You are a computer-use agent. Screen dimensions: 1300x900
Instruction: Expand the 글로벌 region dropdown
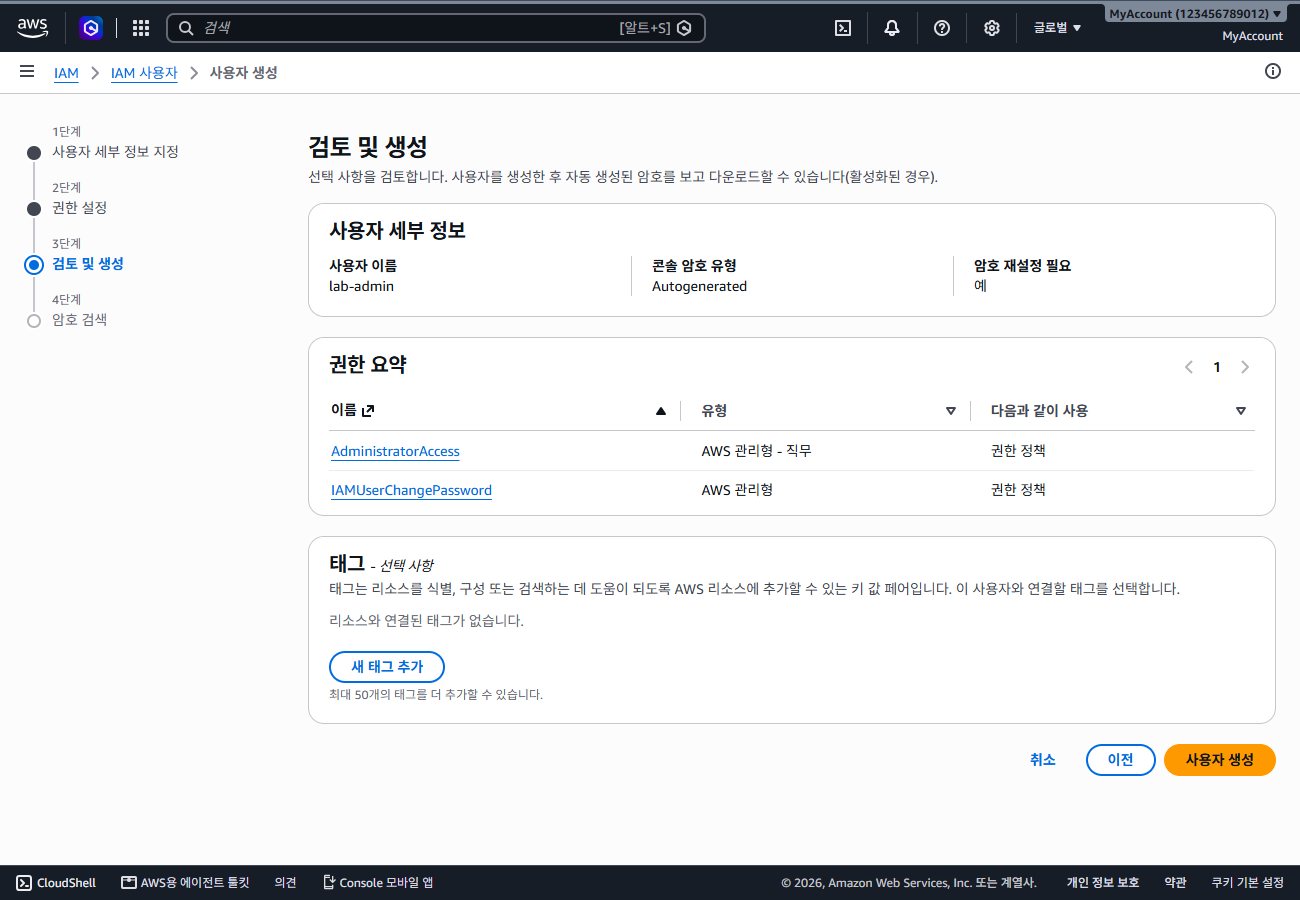[1057, 28]
